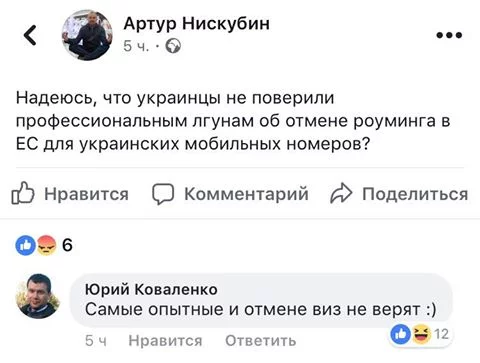
Task: Open Артур Нискубин's profile photo
Action: [x=87, y=35]
